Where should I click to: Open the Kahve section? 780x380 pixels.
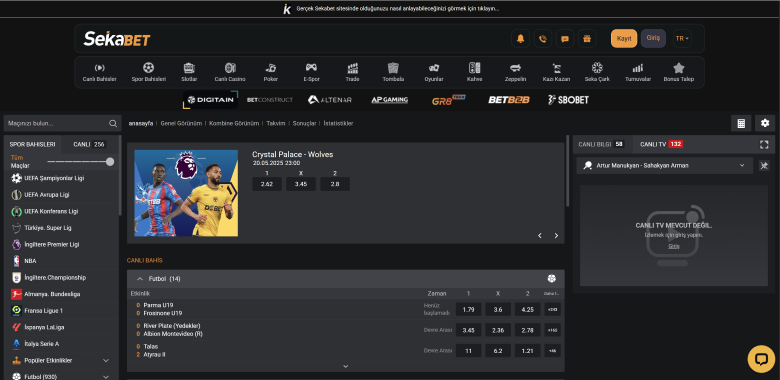[x=475, y=73]
